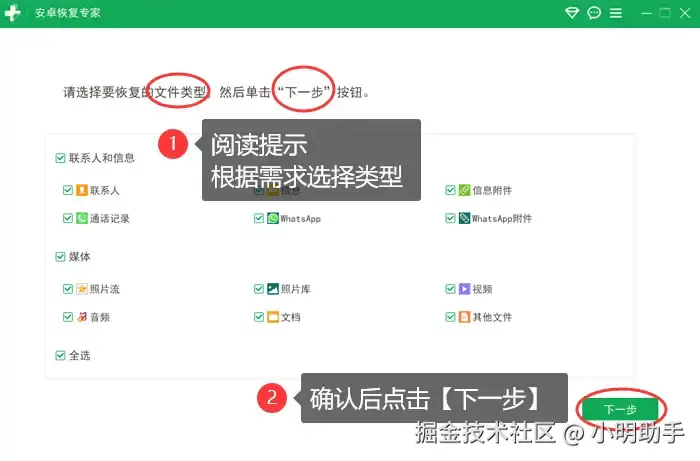
Task: Click the 全选 label text
Action: pyautogui.click(x=79, y=355)
